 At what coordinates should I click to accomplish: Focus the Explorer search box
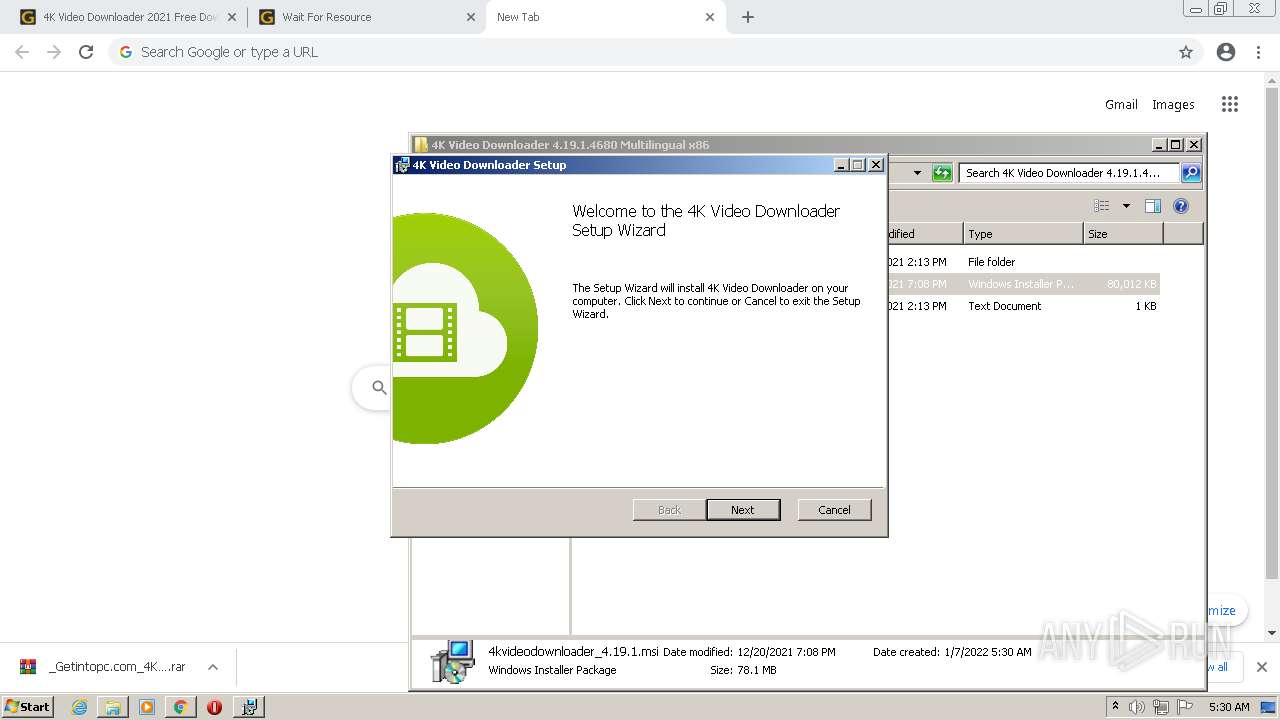tap(1068, 173)
